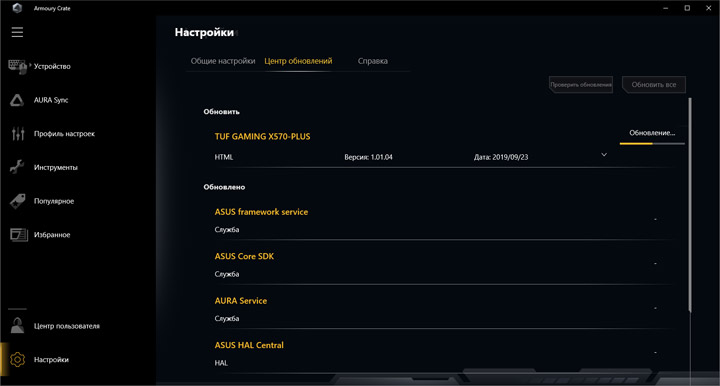Maximize the Armoury Crate window
Viewport: 720px width, 386px height.
coord(687,8)
